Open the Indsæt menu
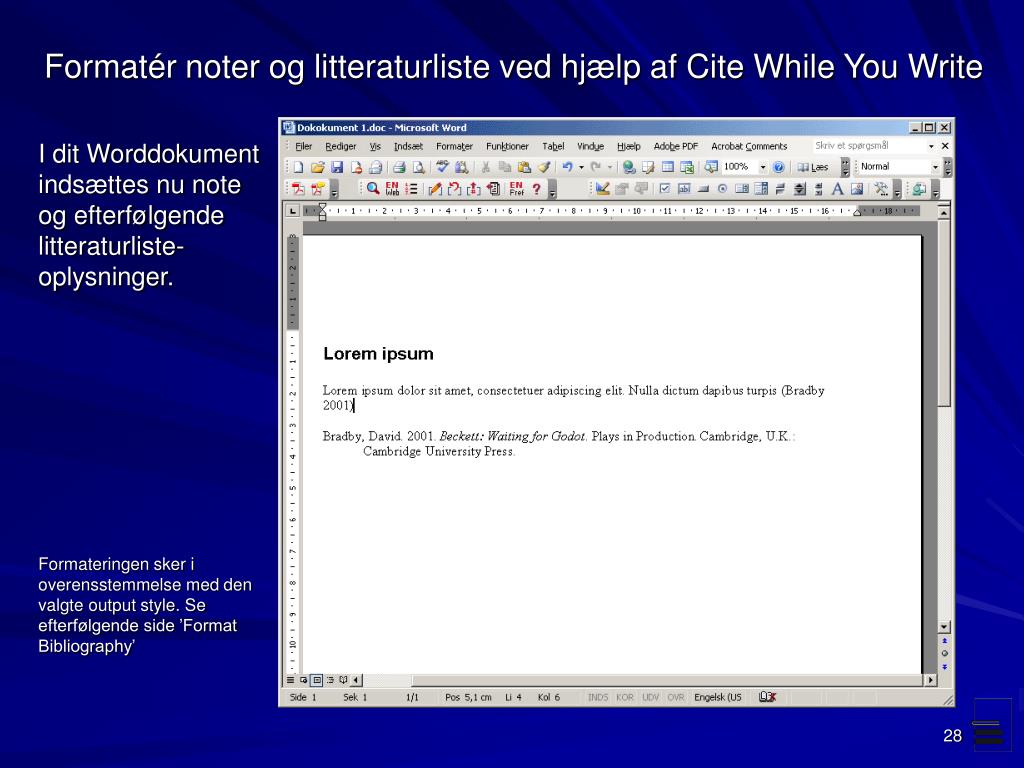Screen dimensions: 1024x768 408,146
